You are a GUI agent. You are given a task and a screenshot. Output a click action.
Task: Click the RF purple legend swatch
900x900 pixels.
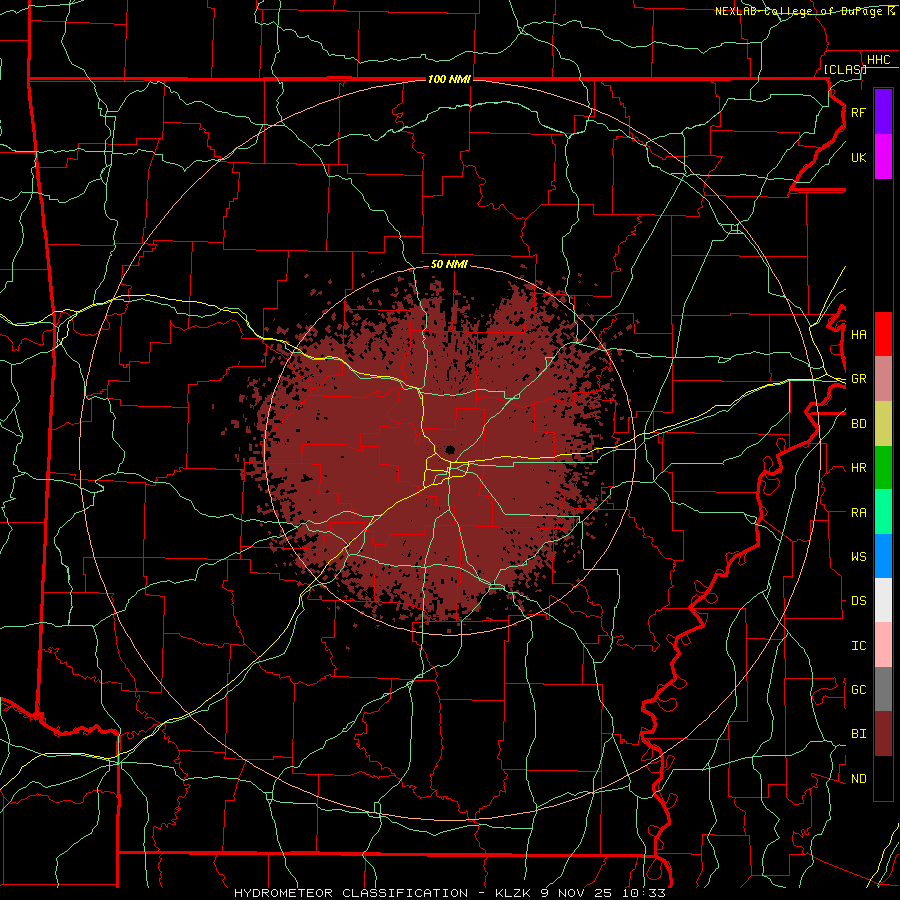[x=883, y=112]
